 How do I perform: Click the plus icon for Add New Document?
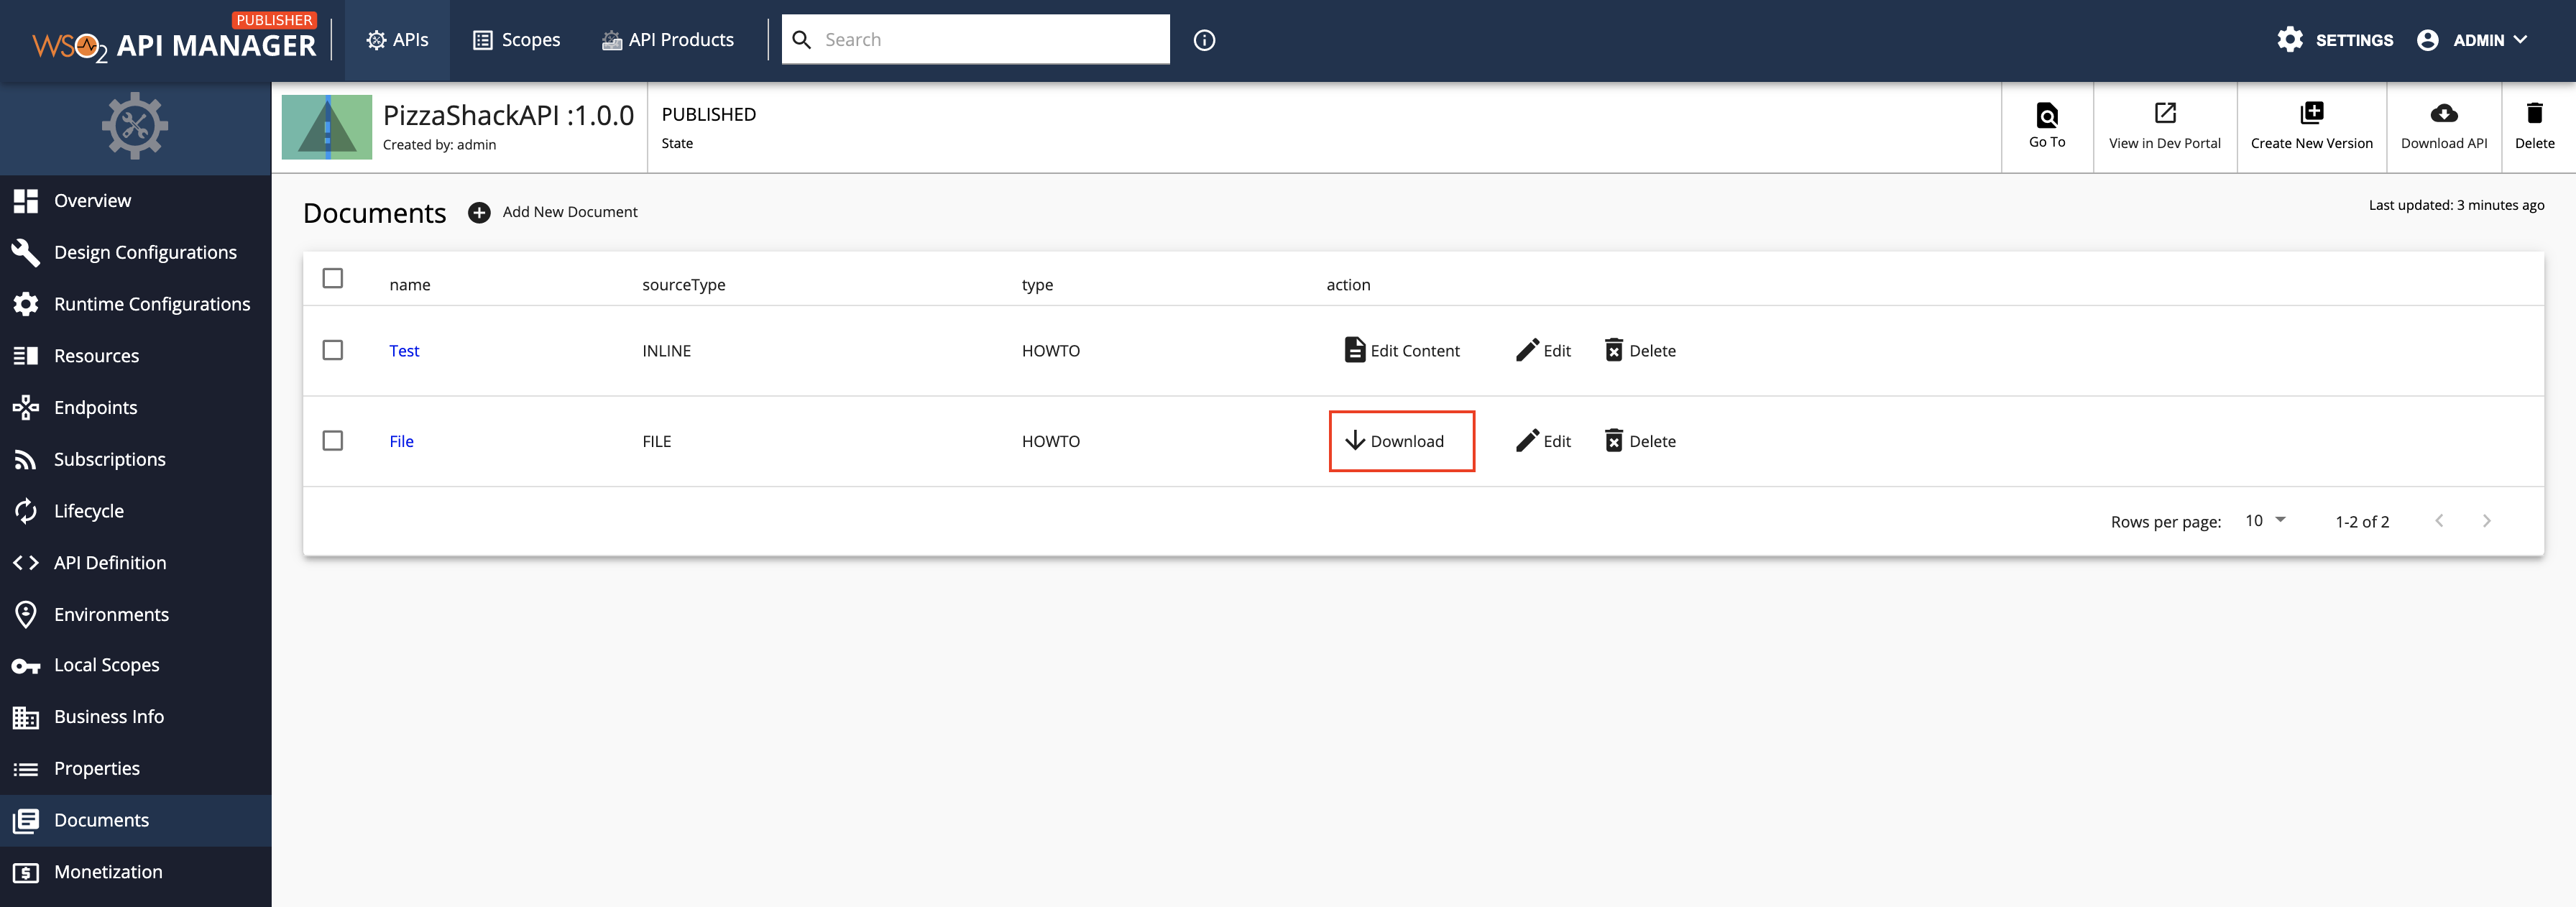point(479,212)
